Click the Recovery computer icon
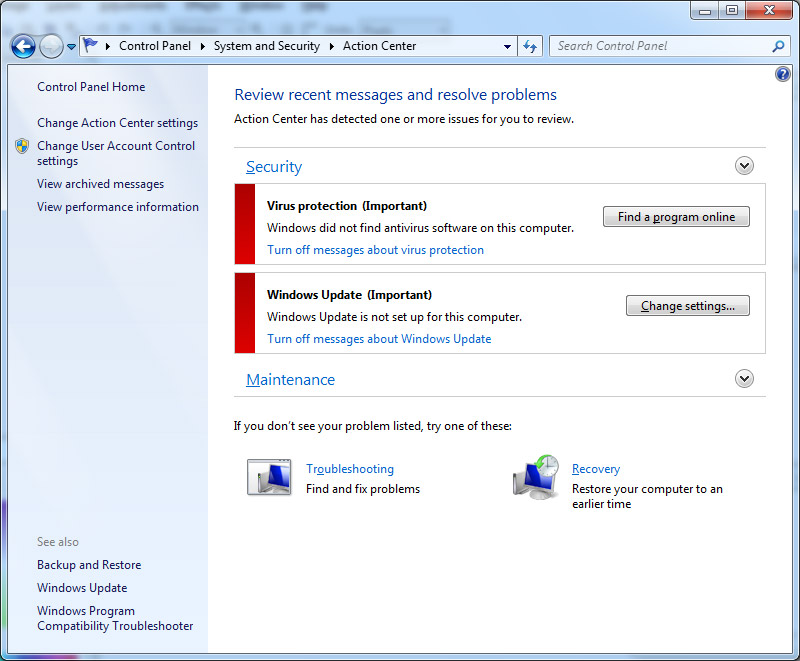This screenshot has height=661, width=800. (535, 477)
